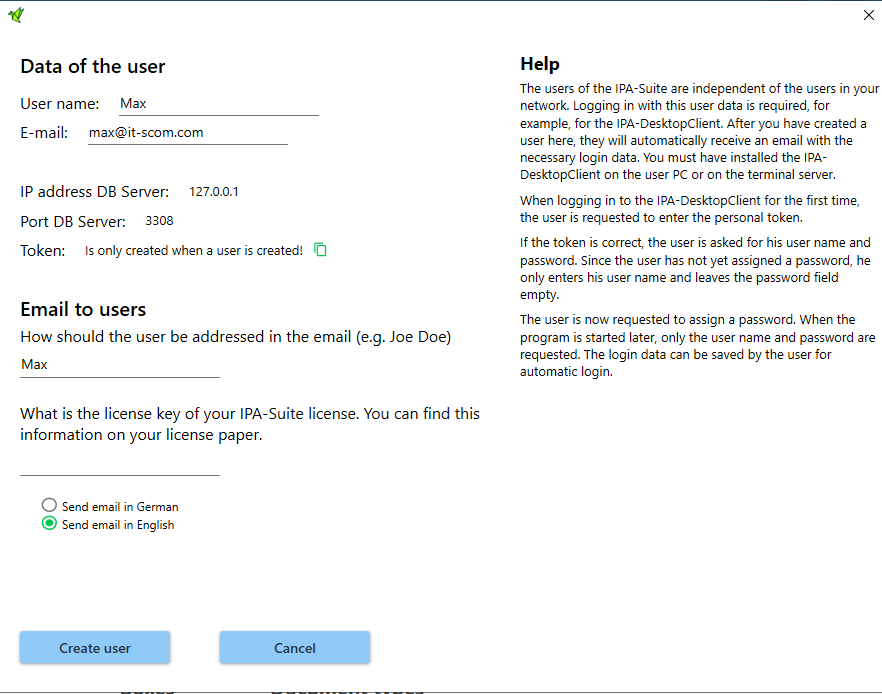Viewport: 882px width, 694px height.
Task: Select the German email radio button
Action: (x=49, y=506)
